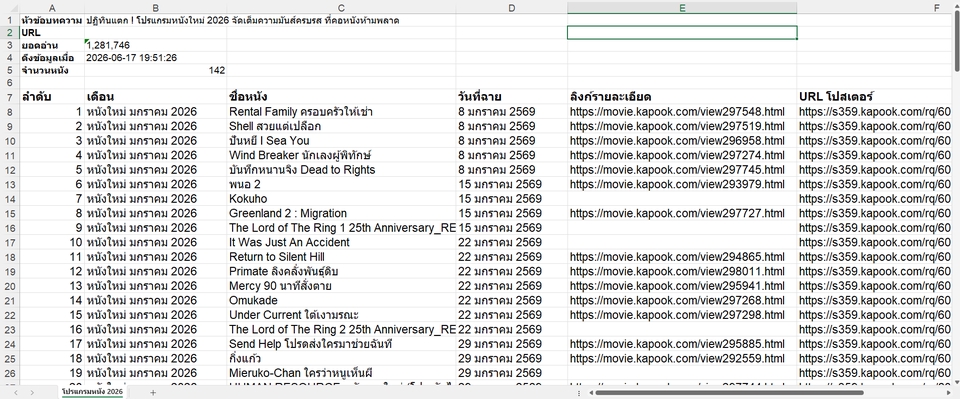The height and width of the screenshot is (399, 960).
Task: Select the Mieruko-Chan movie title cell
Action: 341,373
